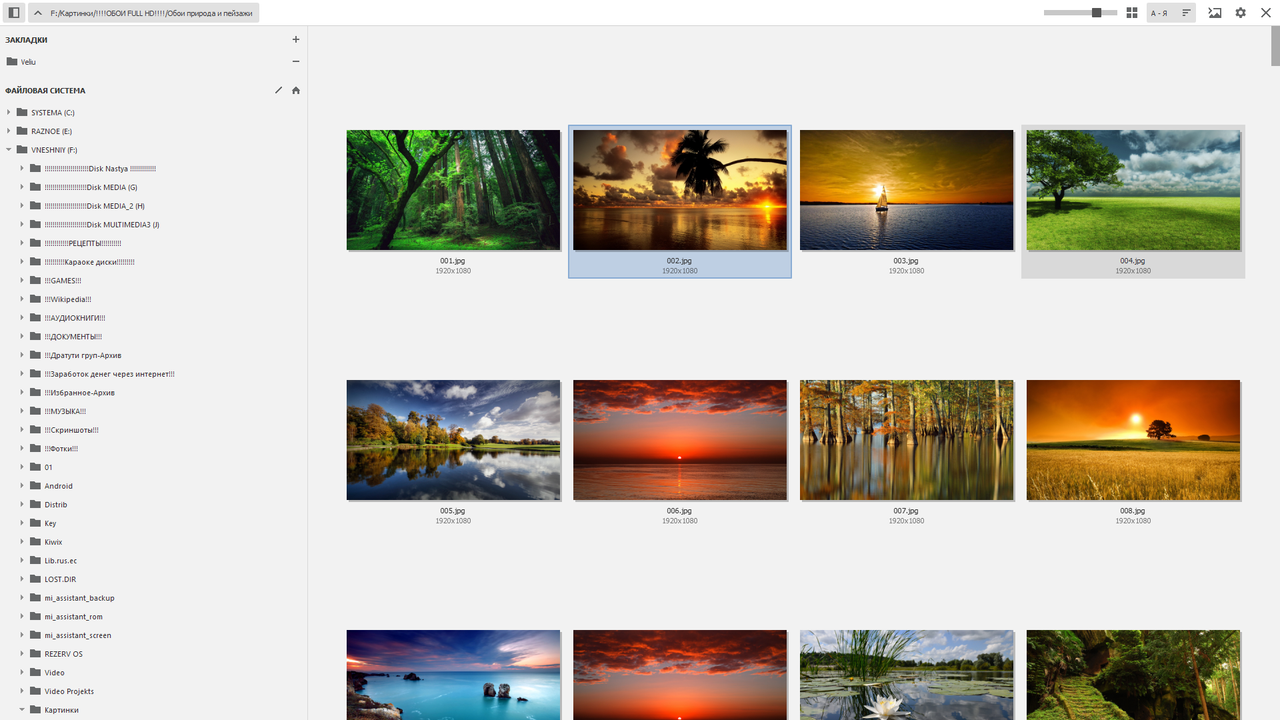Select the 004.jpg green field thumbnail
This screenshot has width=1280, height=720.
pos(1133,190)
